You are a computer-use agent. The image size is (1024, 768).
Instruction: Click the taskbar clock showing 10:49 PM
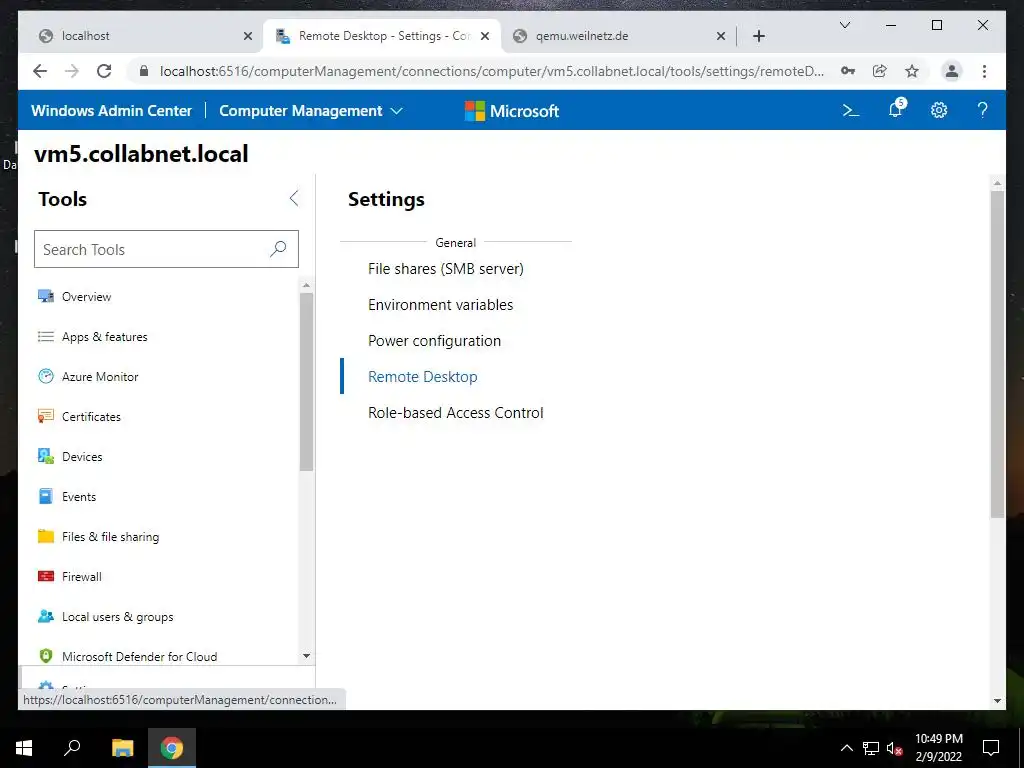(x=938, y=748)
